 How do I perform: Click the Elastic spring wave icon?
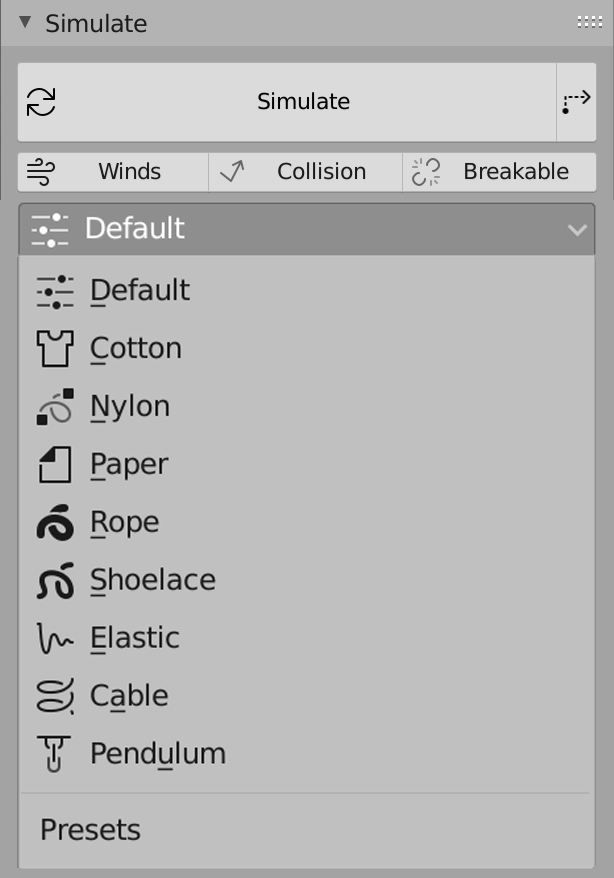coord(54,639)
